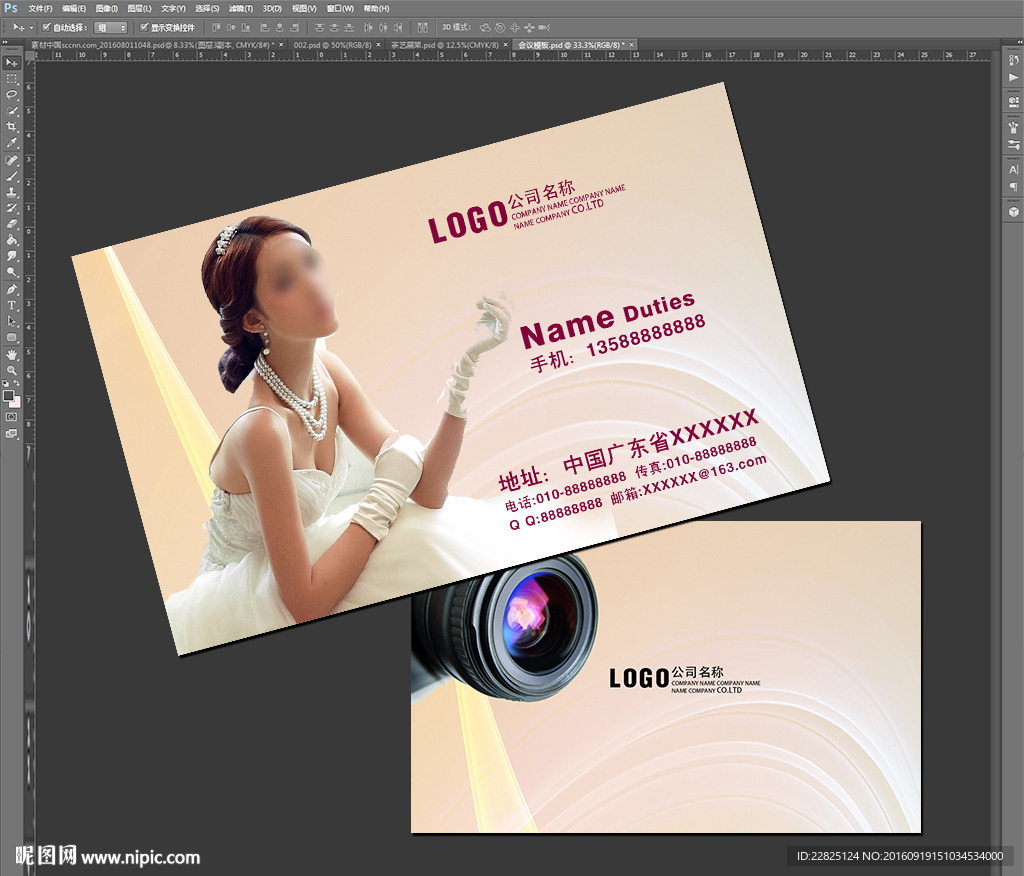This screenshot has height=876, width=1024.
Task: Select the Healing Brush tool
Action: (x=12, y=161)
